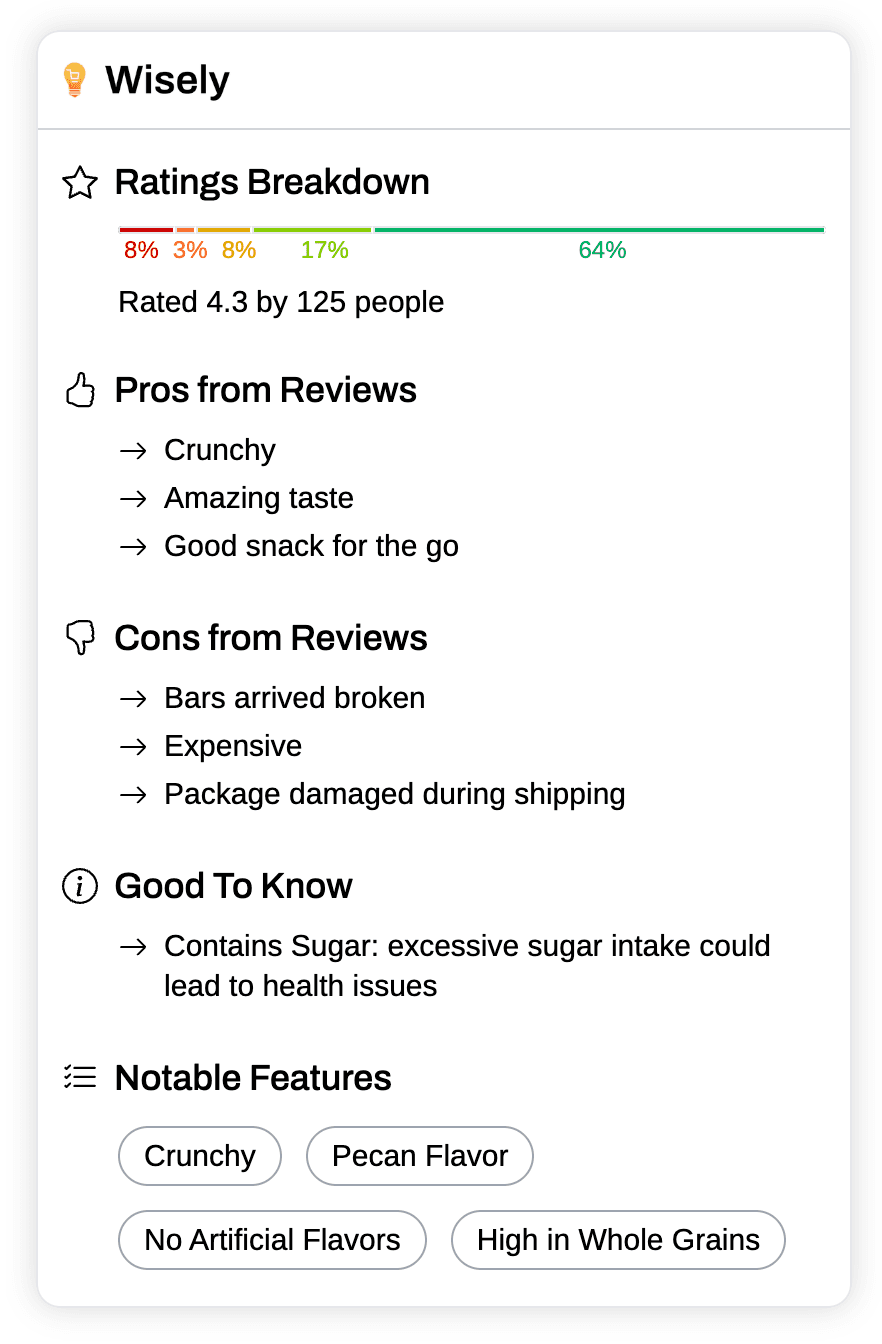
Task: Click the info icon beside Good To Know
Action: tap(80, 886)
